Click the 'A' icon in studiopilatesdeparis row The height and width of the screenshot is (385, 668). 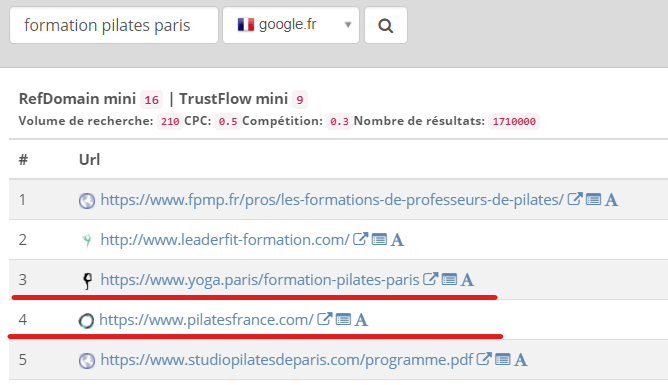pos(521,360)
